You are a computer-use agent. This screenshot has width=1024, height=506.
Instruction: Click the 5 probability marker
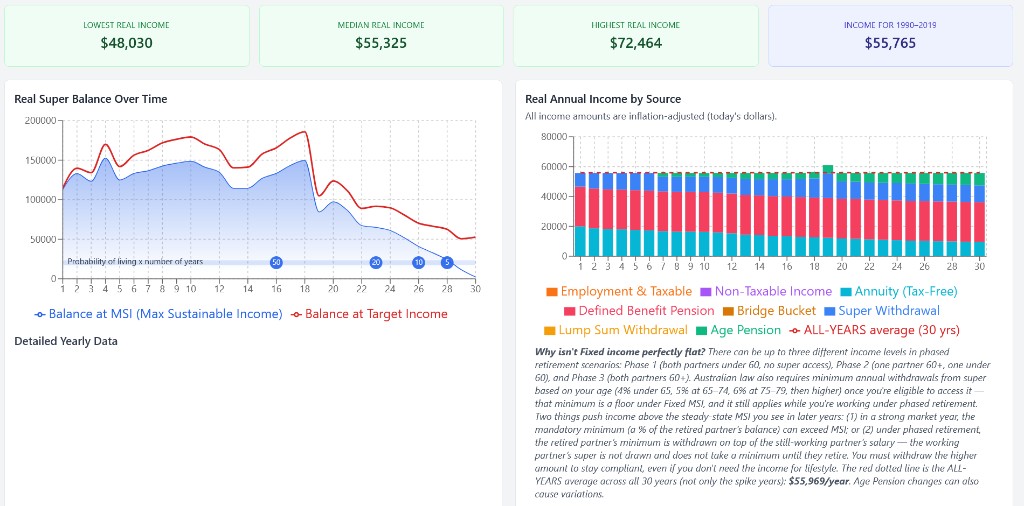tap(447, 262)
